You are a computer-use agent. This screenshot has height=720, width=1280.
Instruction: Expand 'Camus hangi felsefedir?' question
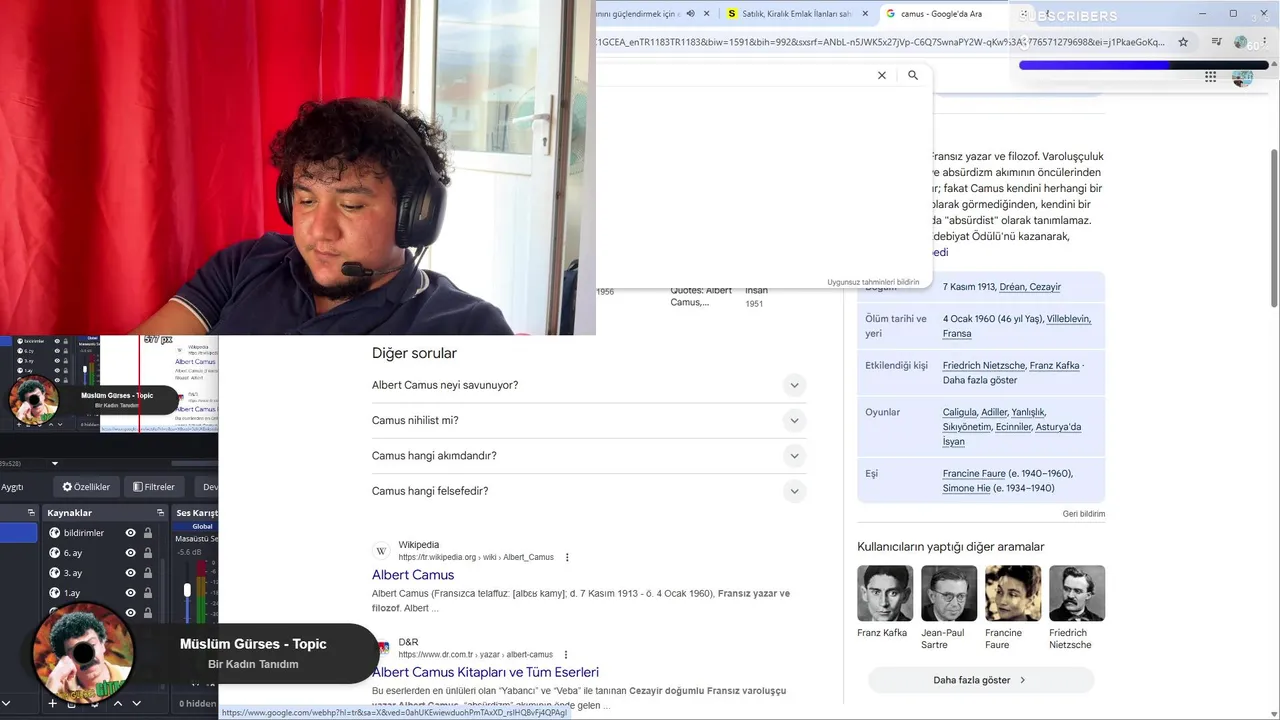(589, 491)
